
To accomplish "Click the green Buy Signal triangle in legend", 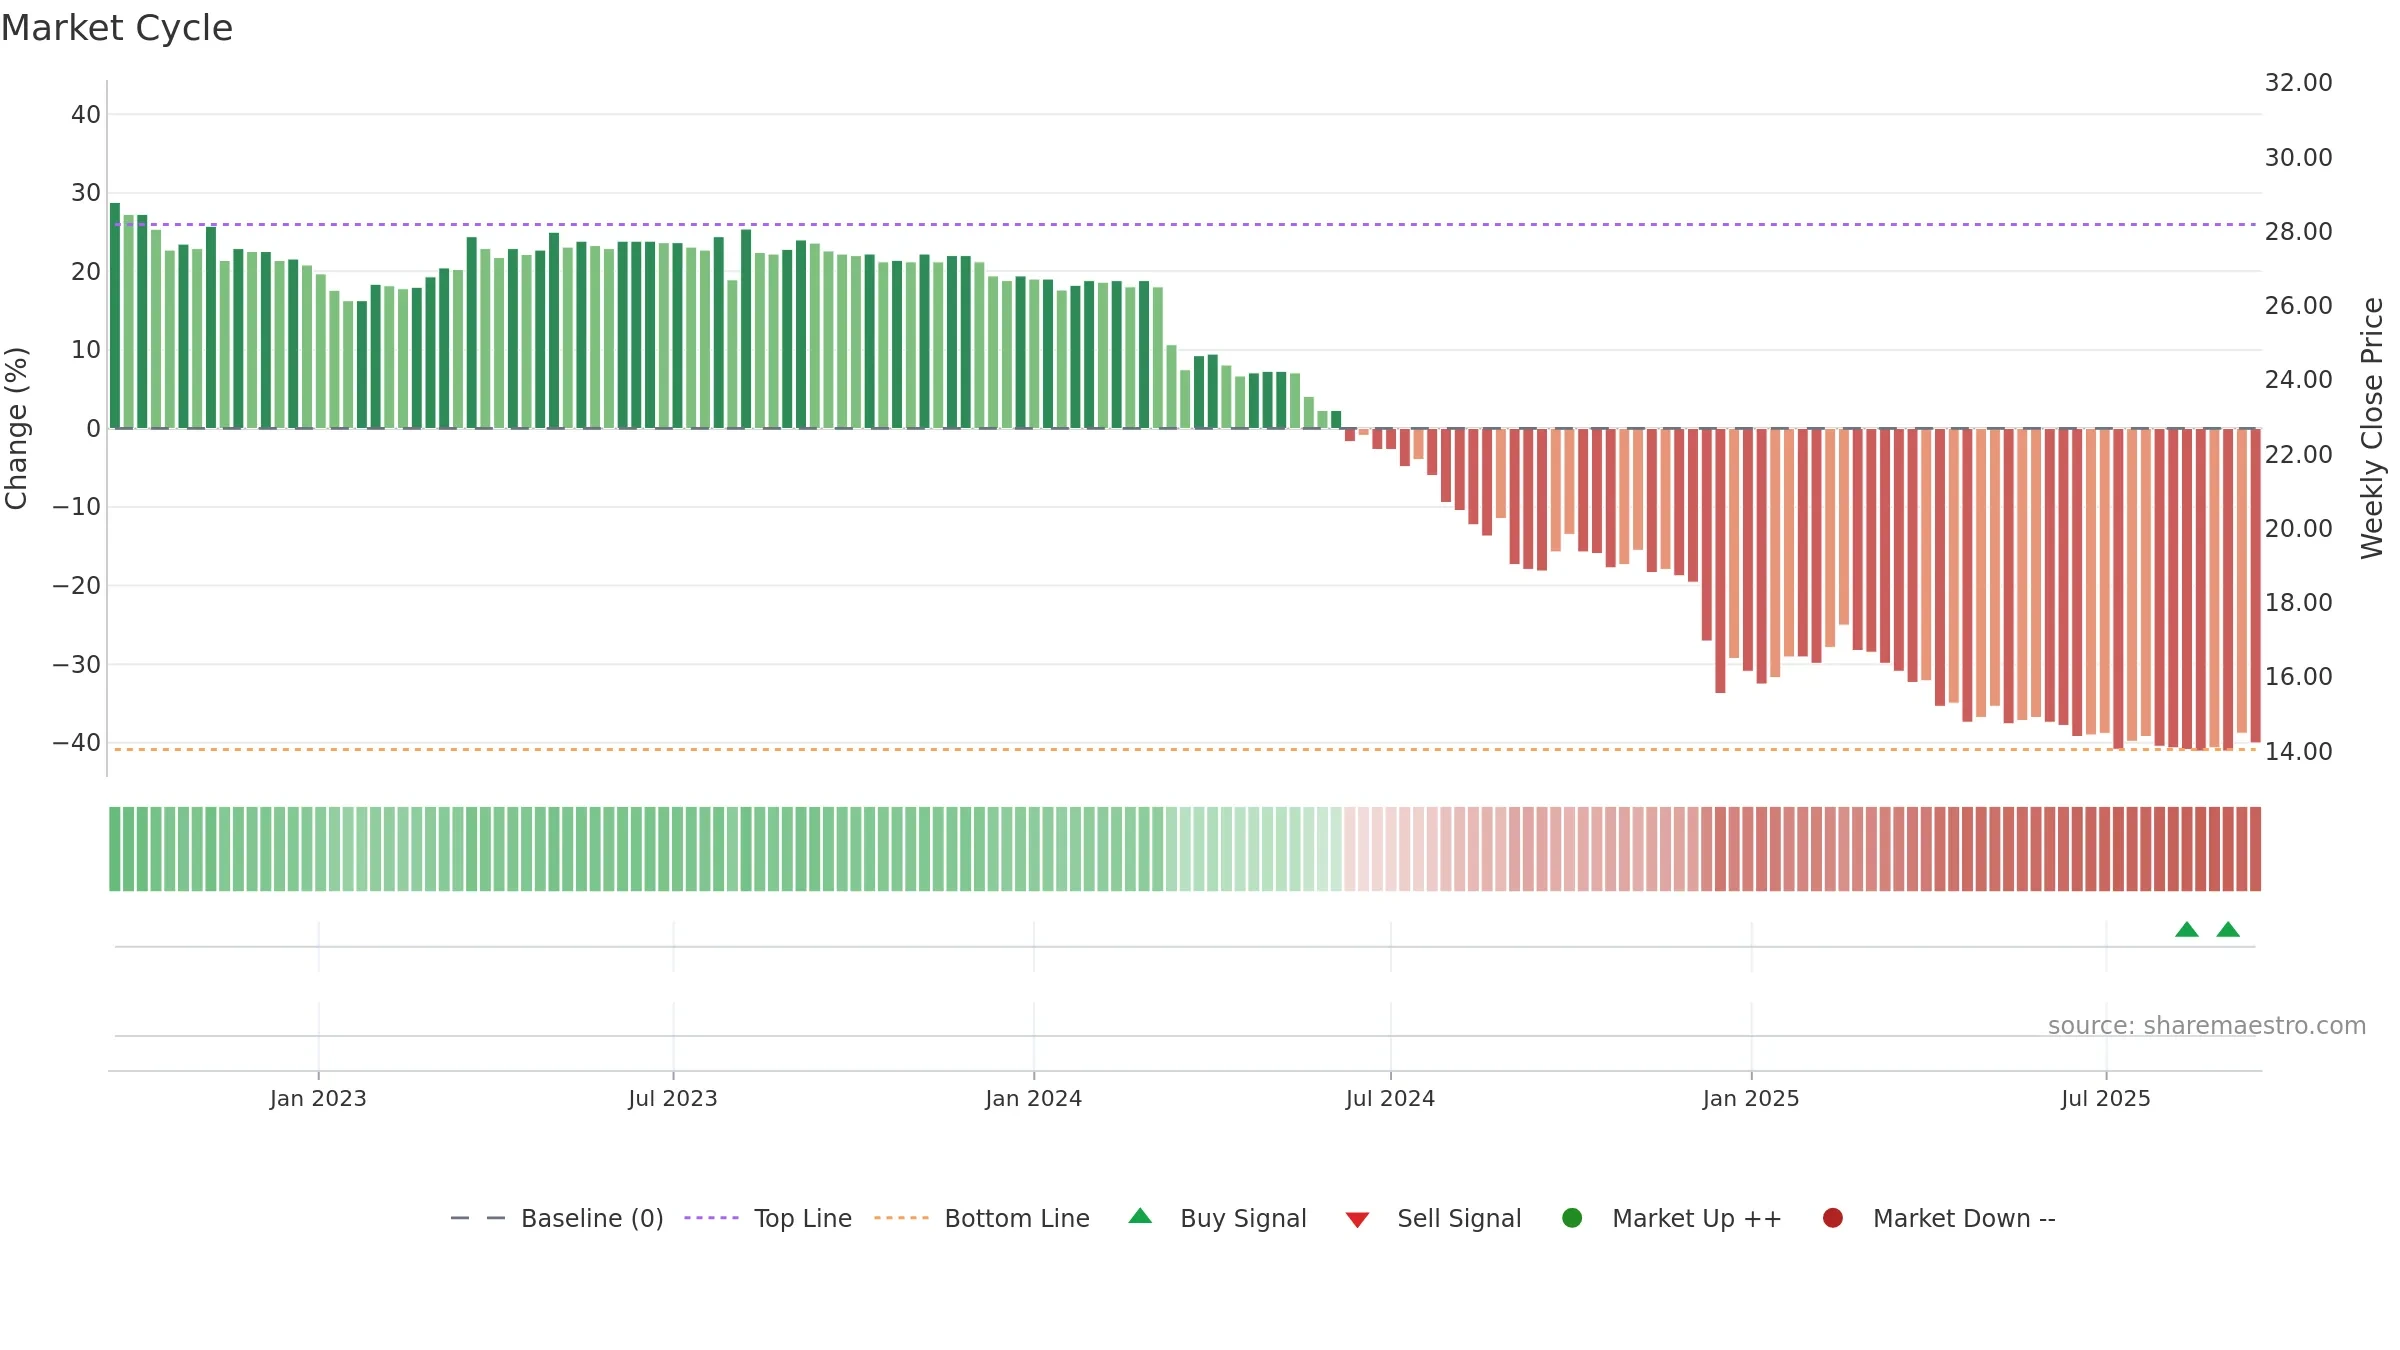I will coord(1140,1217).
